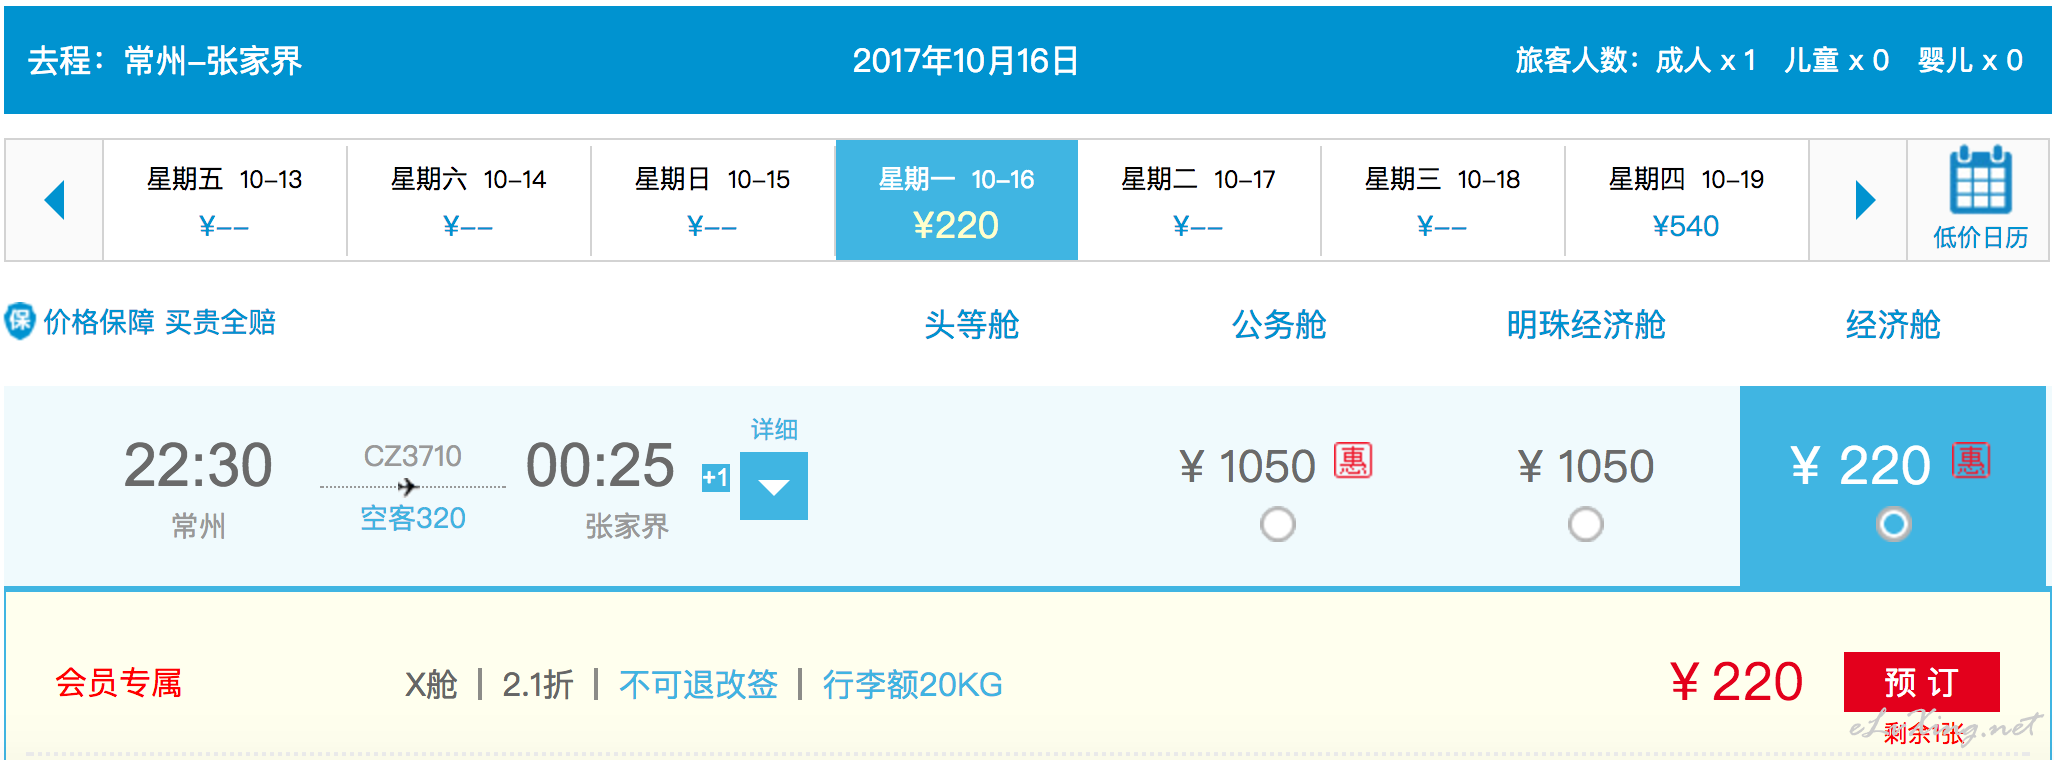
Task: Select the business class ¥1050 radio button
Action: [1278, 524]
